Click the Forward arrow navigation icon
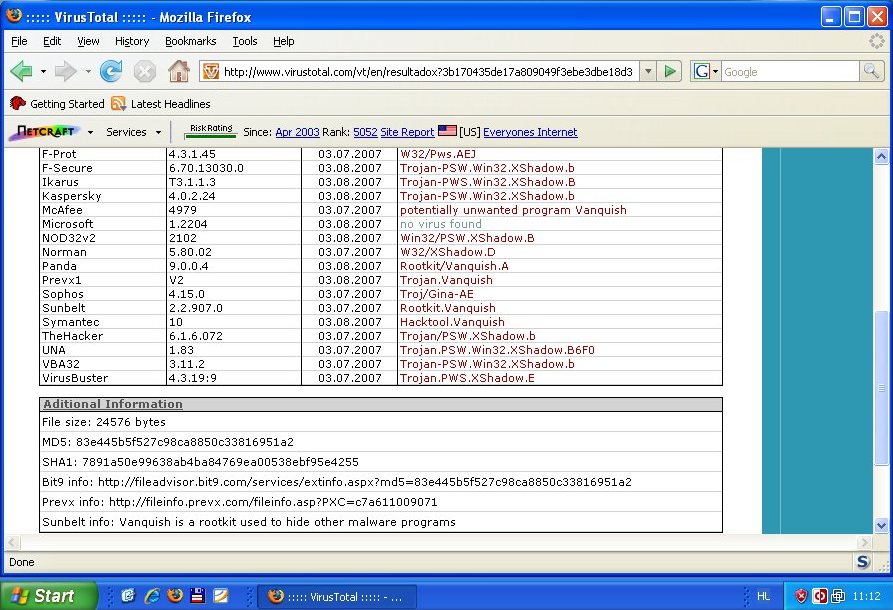Viewport: 893px width, 610px height. pos(65,71)
